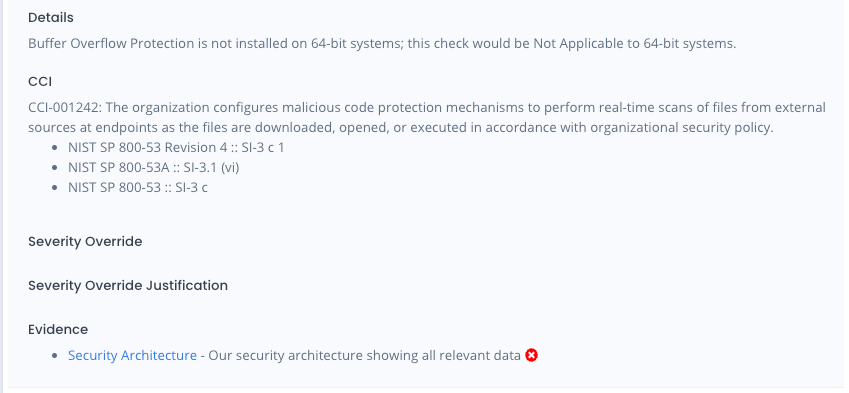This screenshot has width=849, height=393.
Task: Open the Security Architecture evidence link
Action: (x=132, y=356)
